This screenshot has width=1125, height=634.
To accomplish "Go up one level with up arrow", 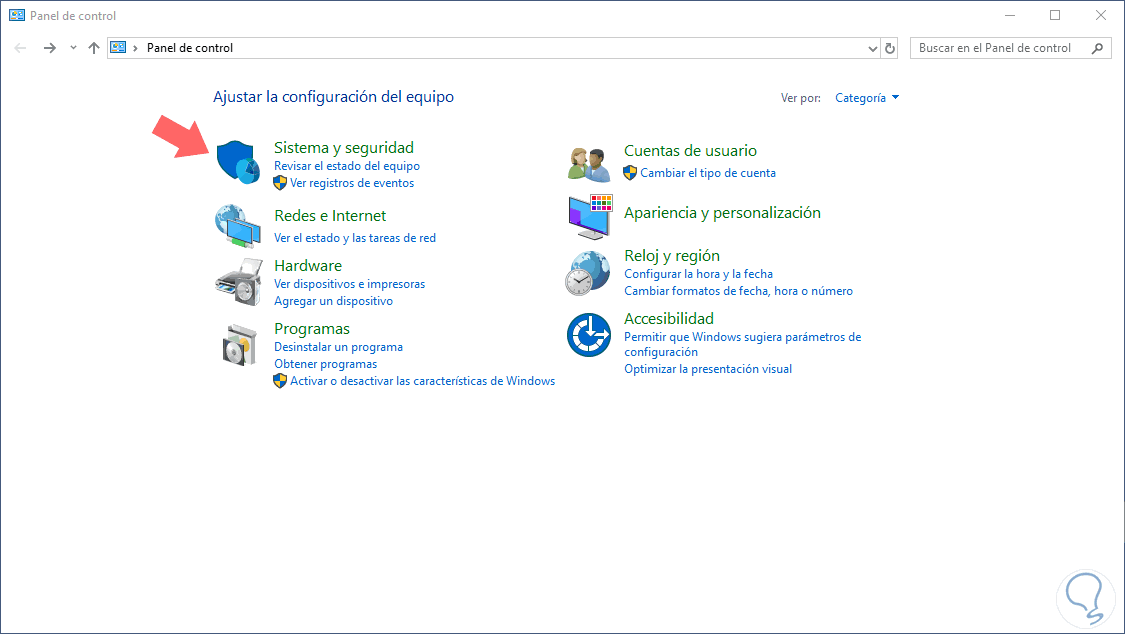I will [93, 48].
